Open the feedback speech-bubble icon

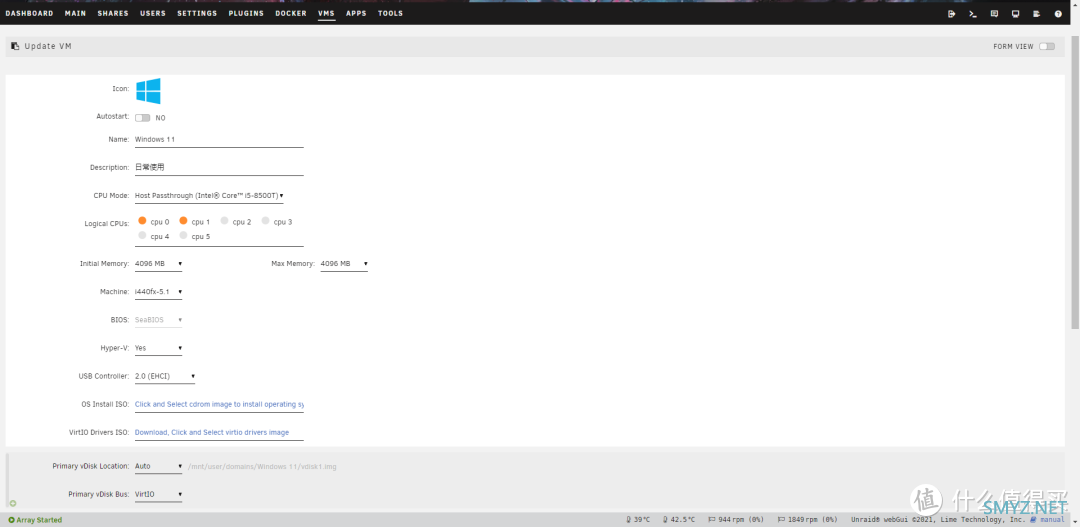coord(994,14)
